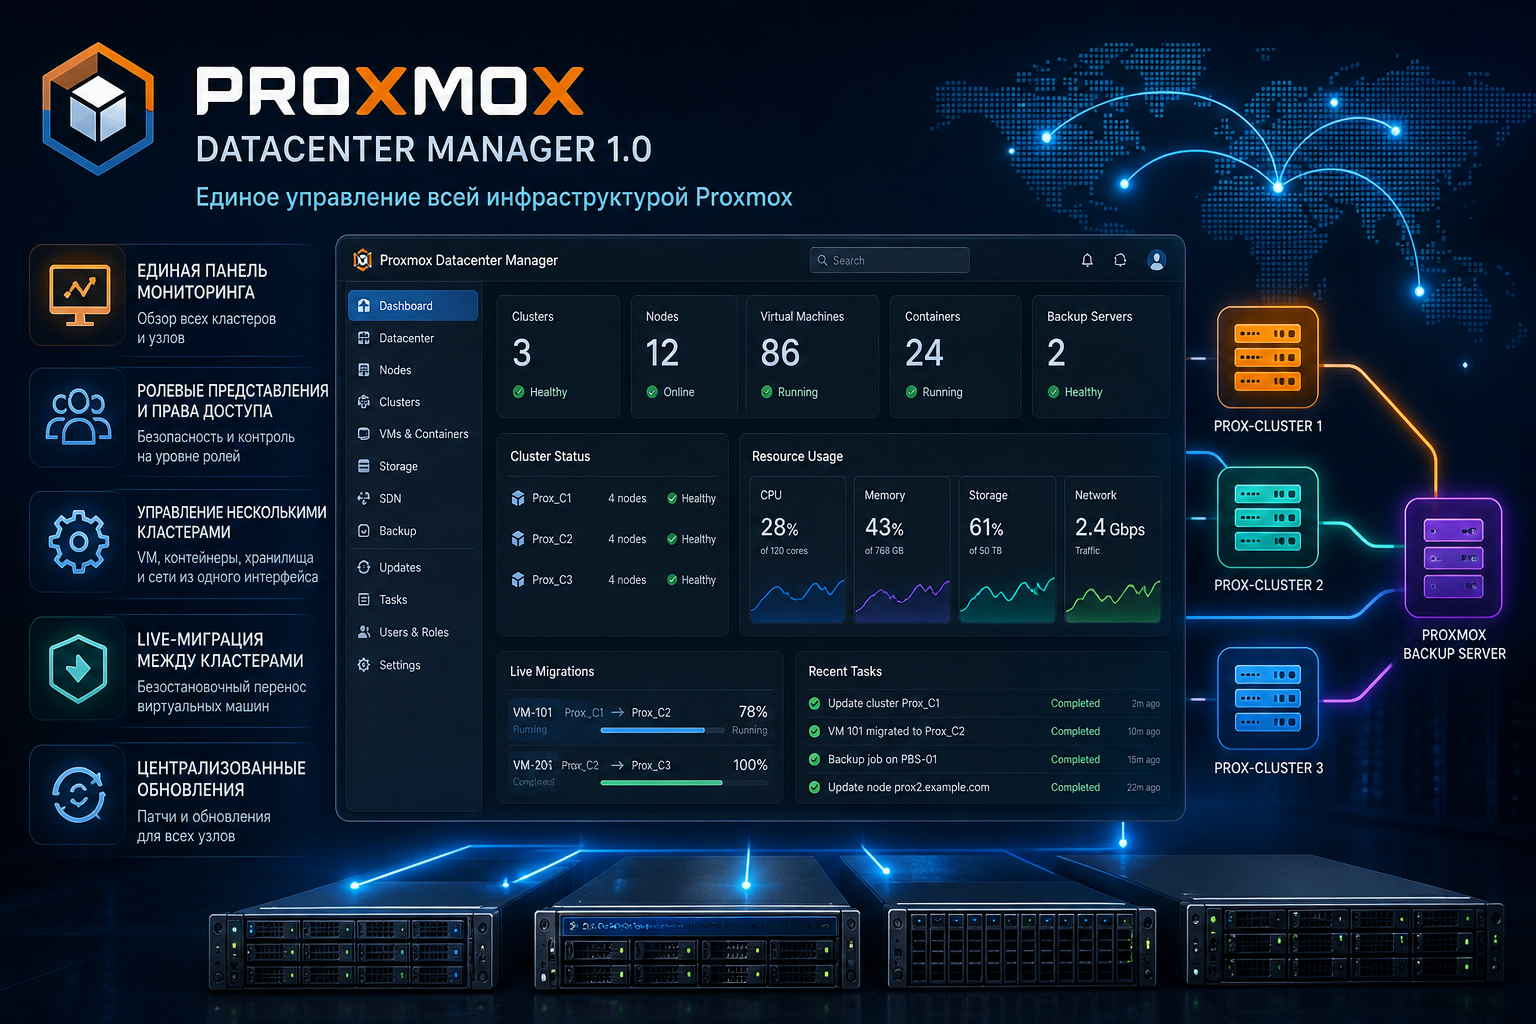Viewport: 1536px width, 1024px height.
Task: Click the 'PROX-CLUSTER 2' label
Action: 1268,585
